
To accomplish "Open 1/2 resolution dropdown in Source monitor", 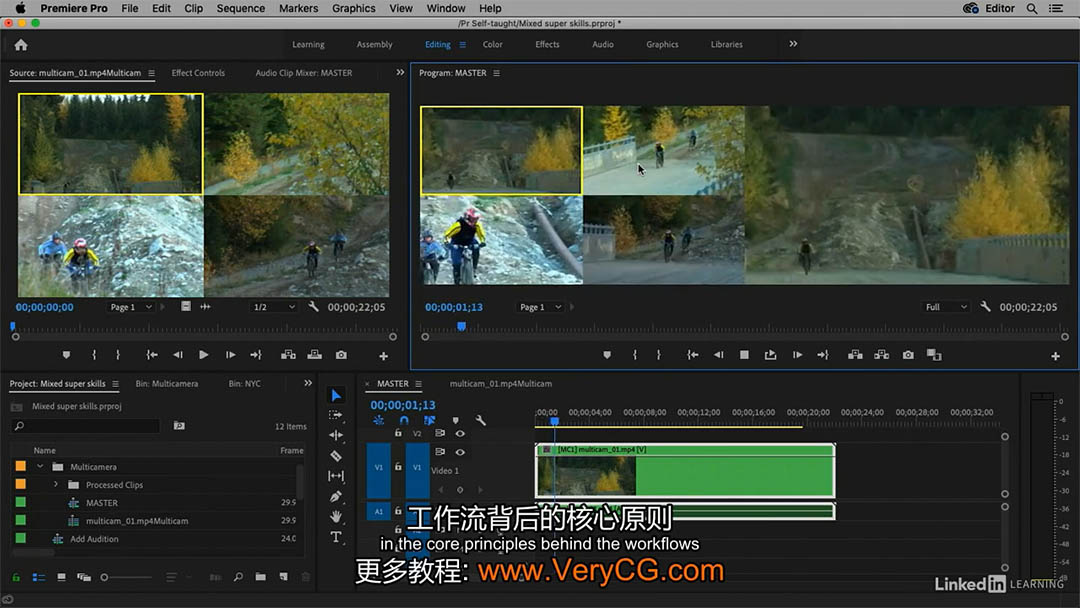I will (273, 307).
